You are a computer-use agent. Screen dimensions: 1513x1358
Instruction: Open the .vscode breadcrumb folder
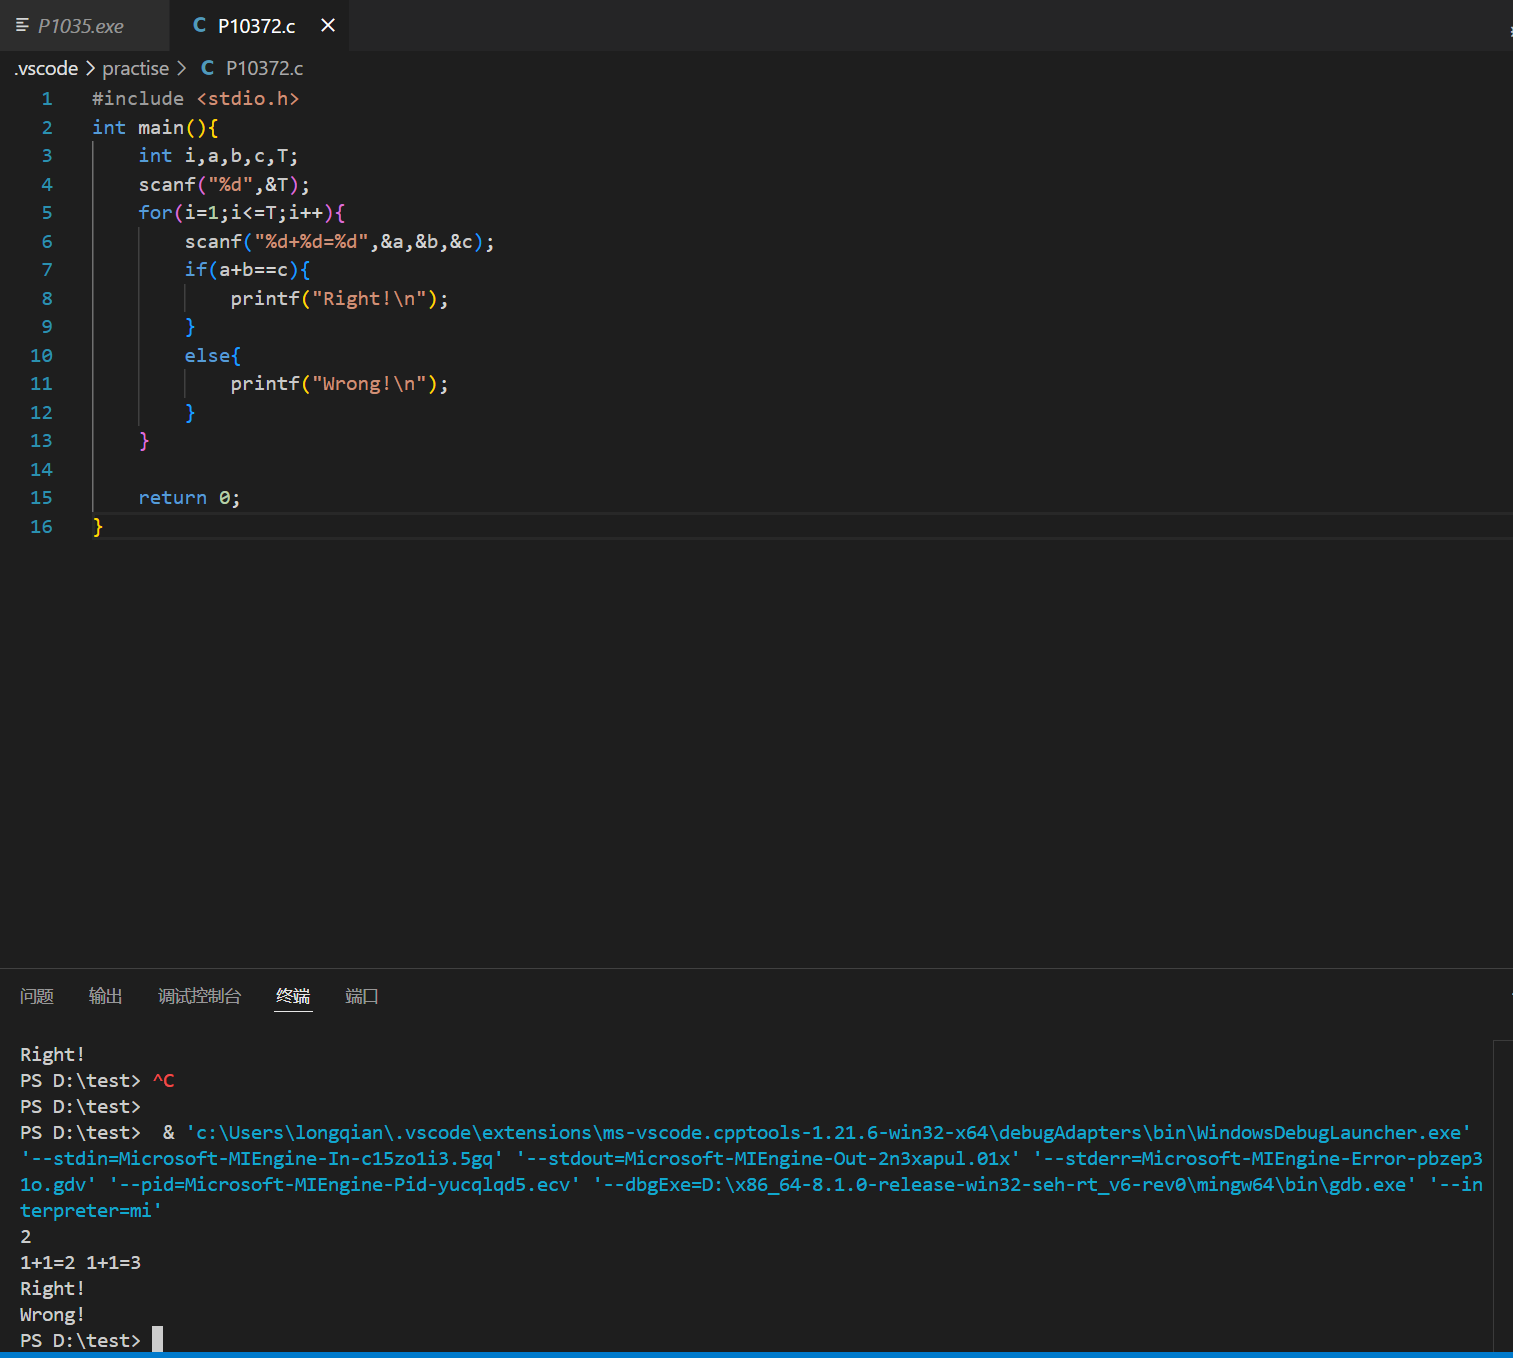tap(47, 68)
